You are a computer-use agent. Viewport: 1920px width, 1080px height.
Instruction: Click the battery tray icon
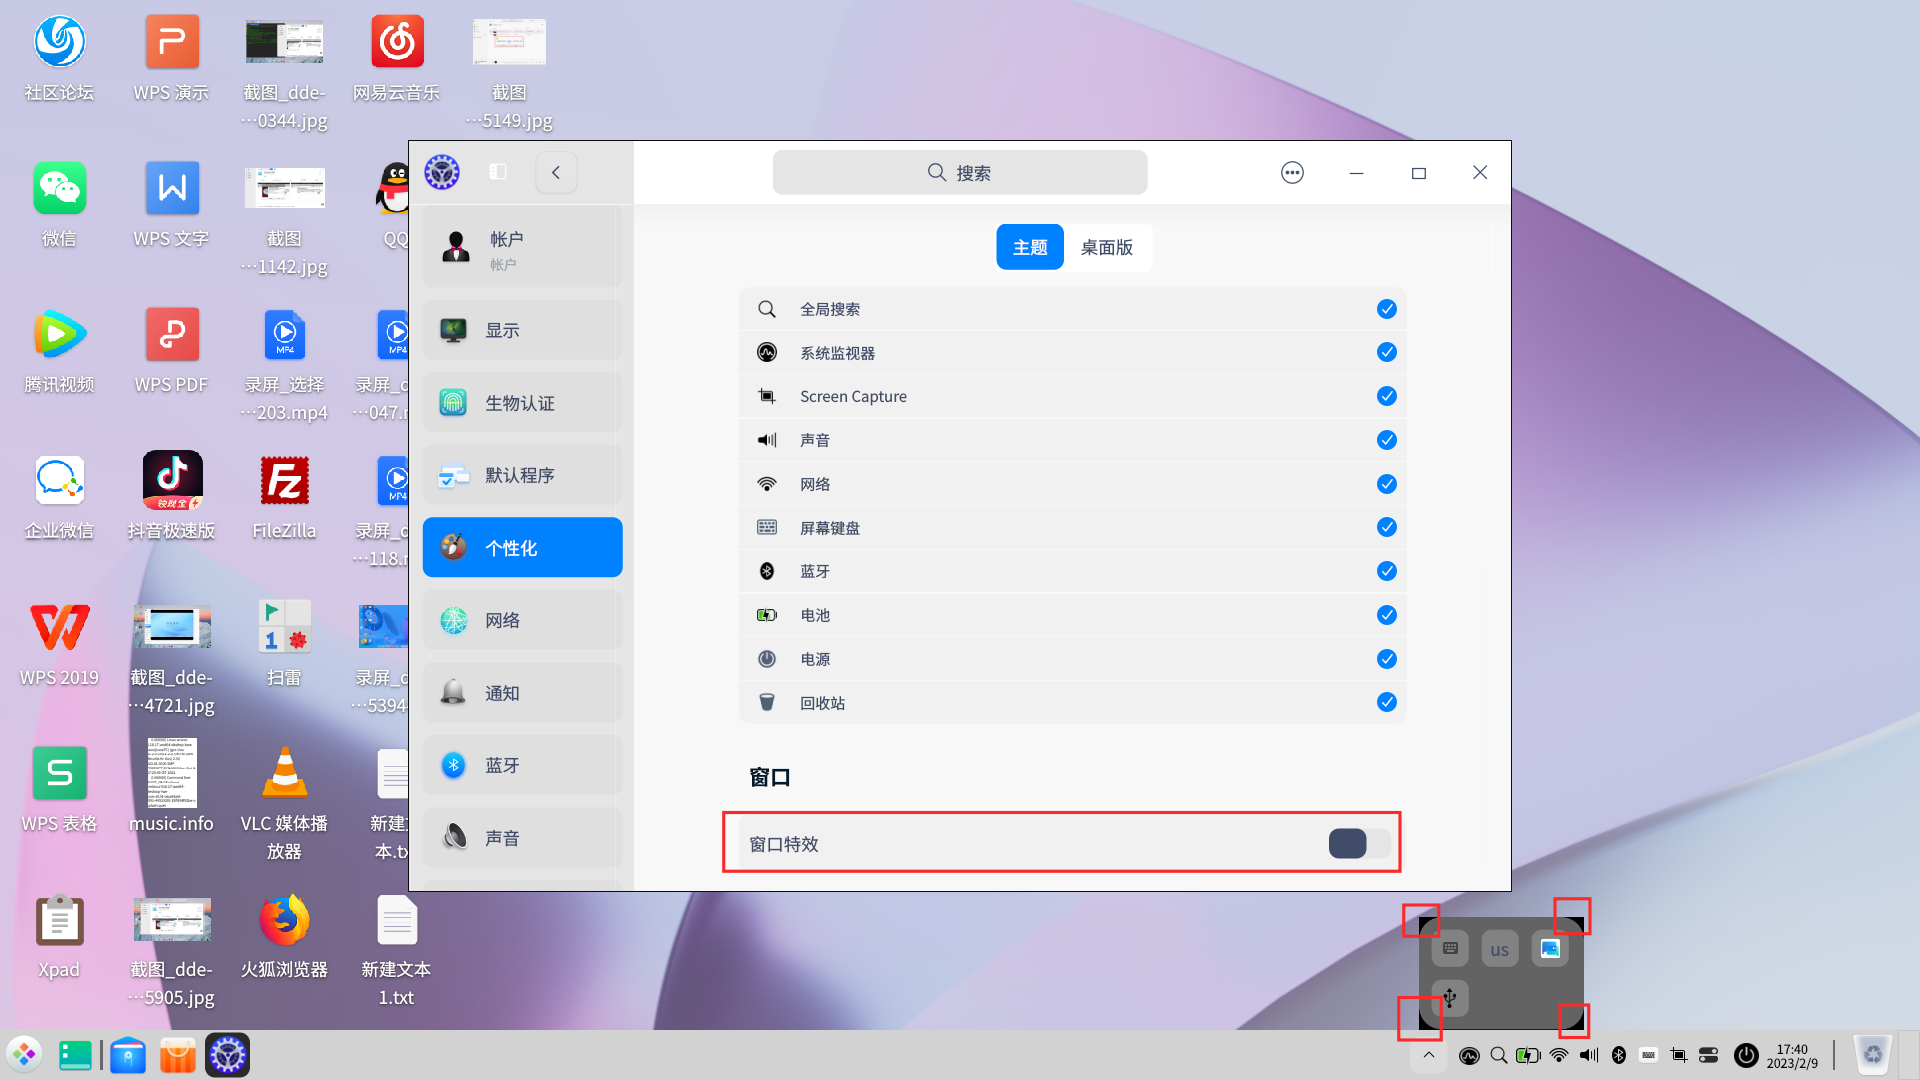[1528, 1055]
